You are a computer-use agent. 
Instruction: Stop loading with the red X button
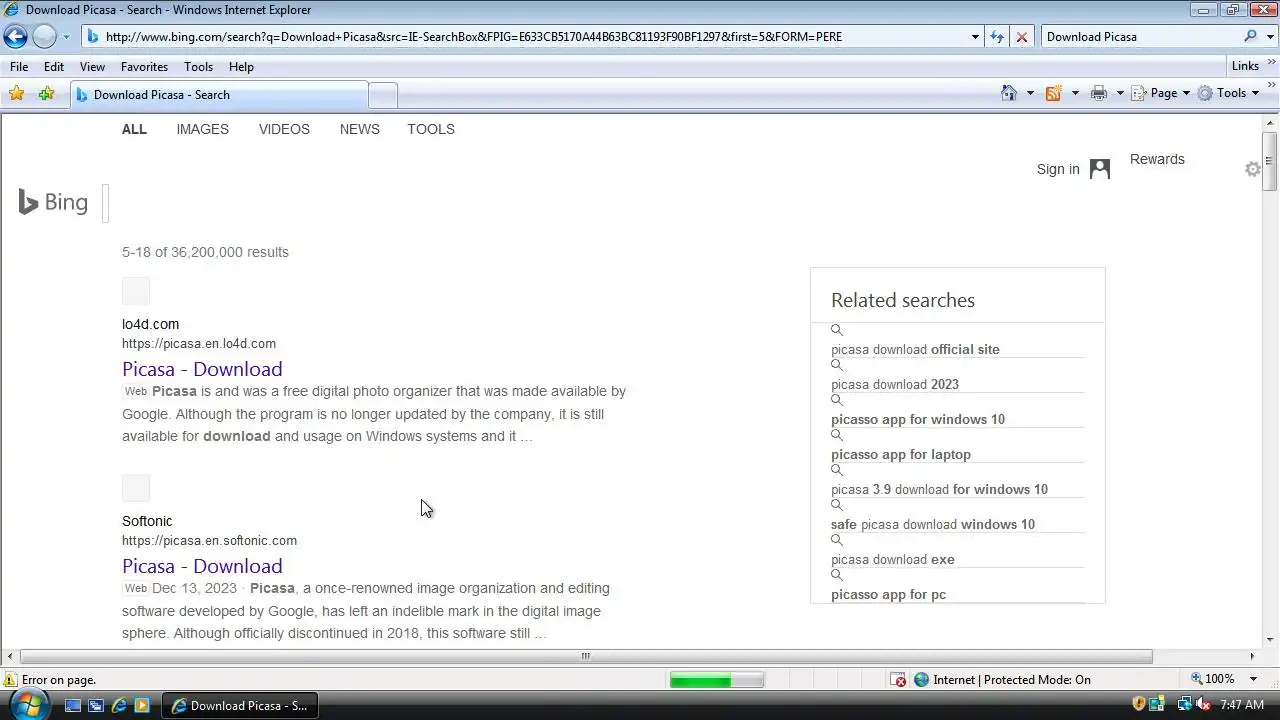1021,37
